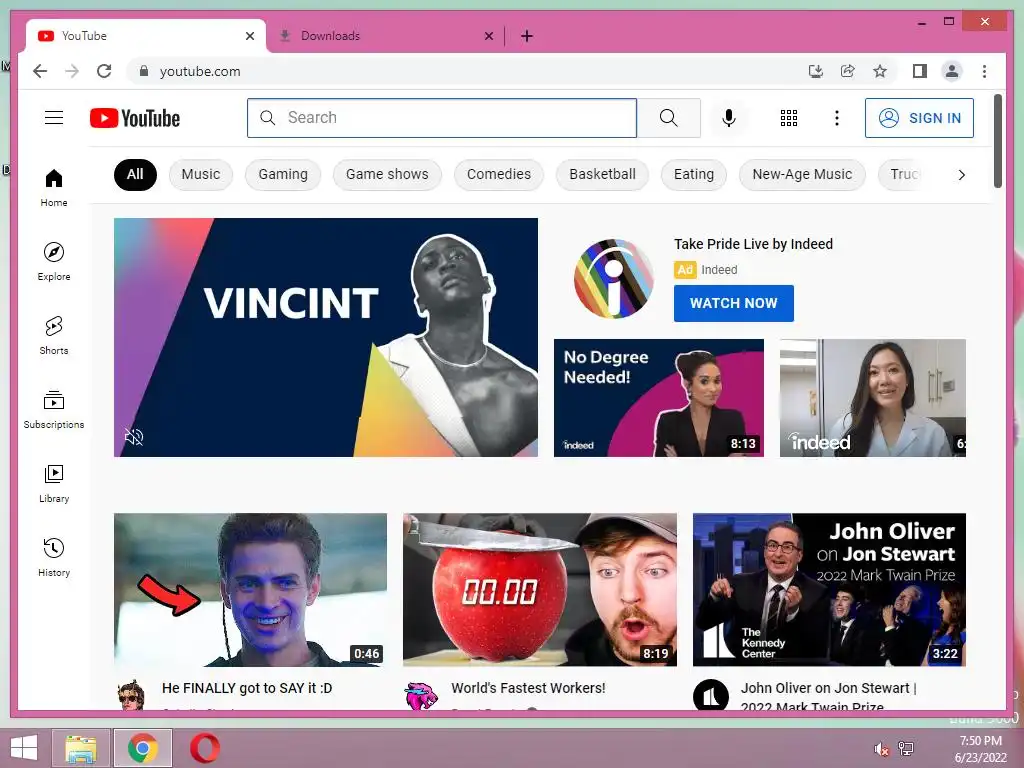The width and height of the screenshot is (1024, 768).
Task: Start voice search with microphone icon
Action: (x=729, y=118)
